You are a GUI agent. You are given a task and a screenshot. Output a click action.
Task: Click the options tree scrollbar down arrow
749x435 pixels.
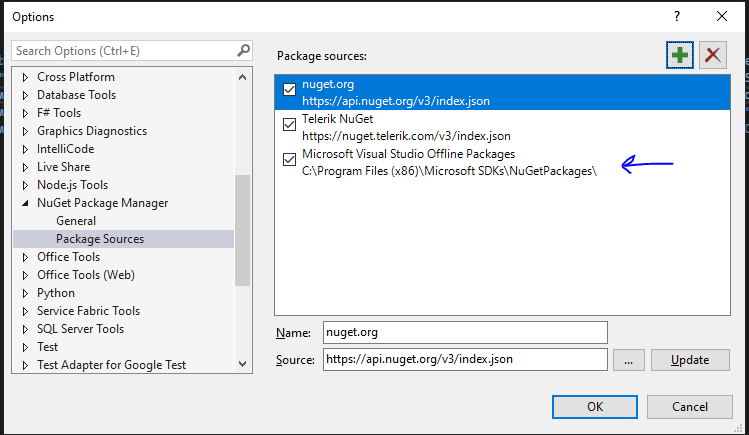(x=243, y=365)
